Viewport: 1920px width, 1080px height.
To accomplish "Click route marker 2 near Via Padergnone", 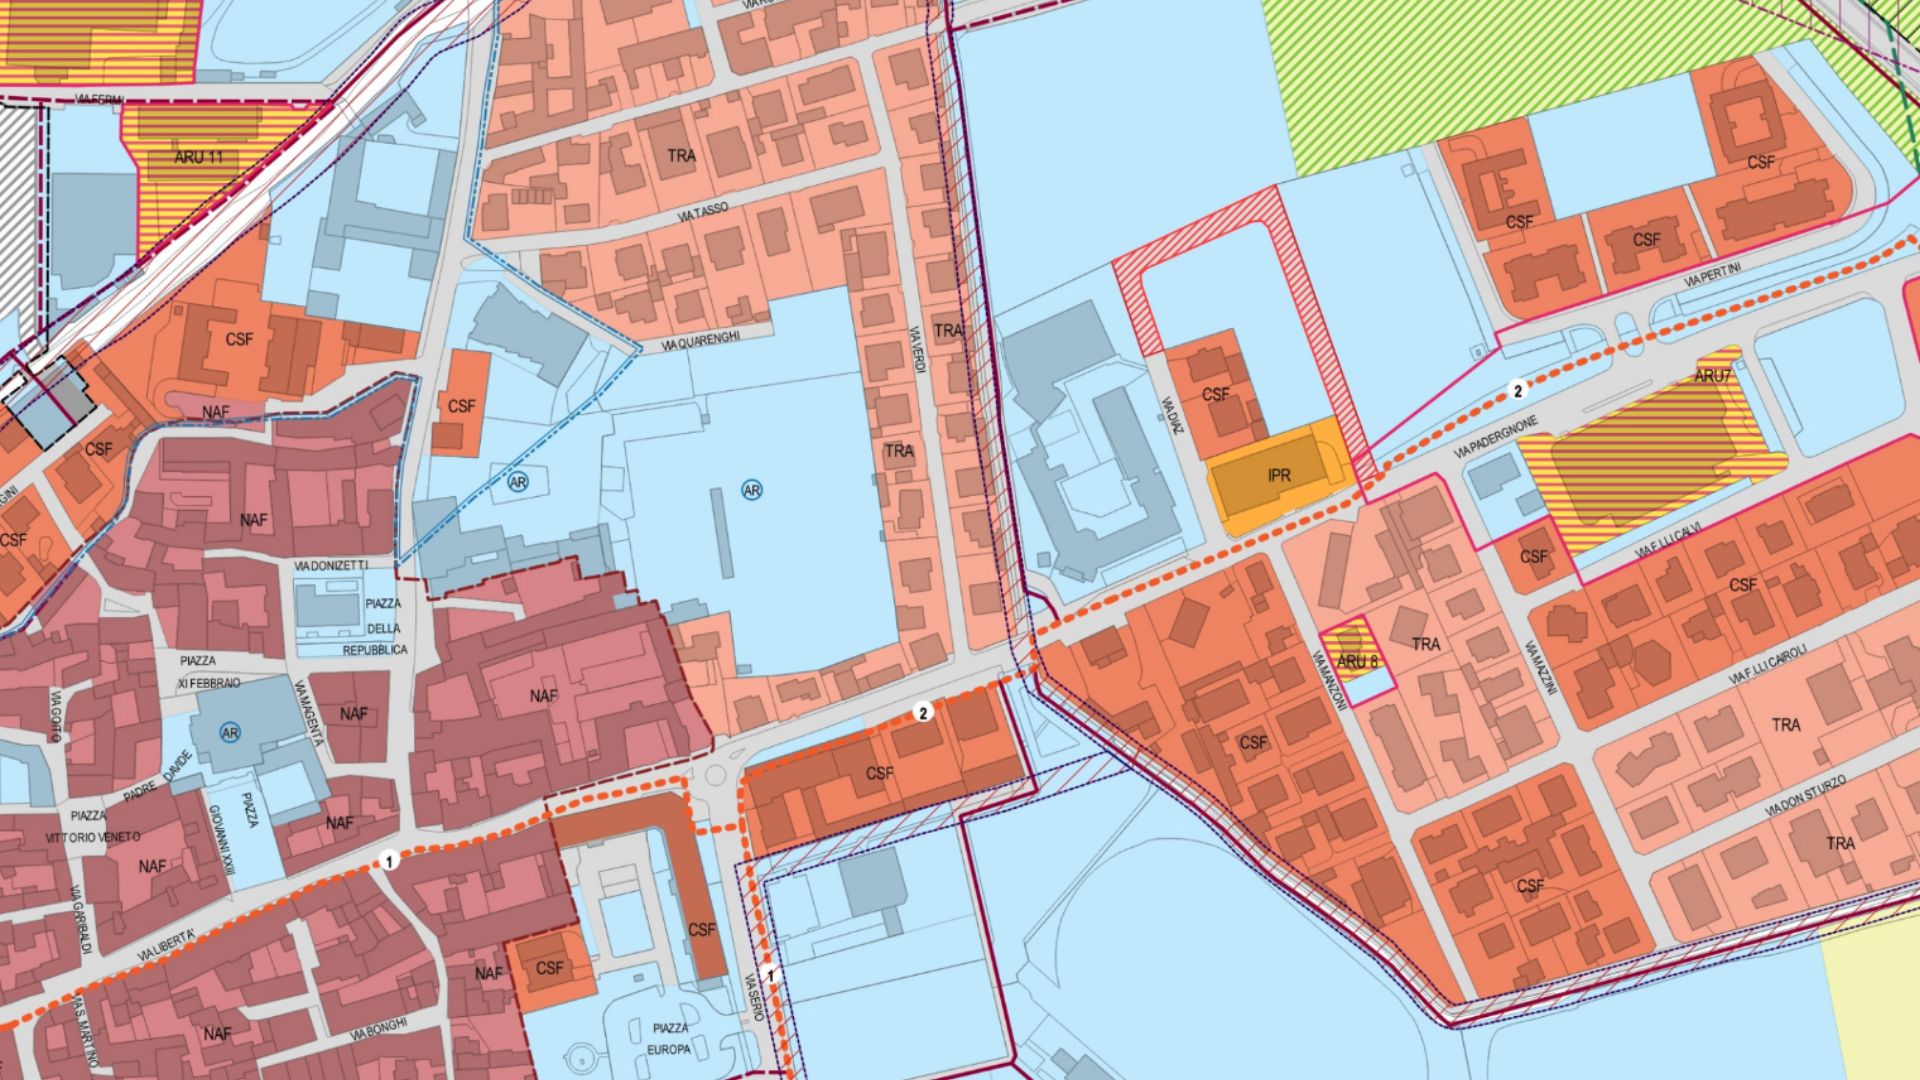I will [x=1518, y=391].
